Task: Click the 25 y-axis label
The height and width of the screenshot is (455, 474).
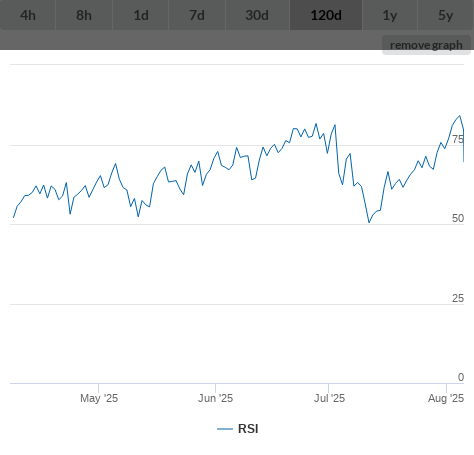Action: pos(458,298)
